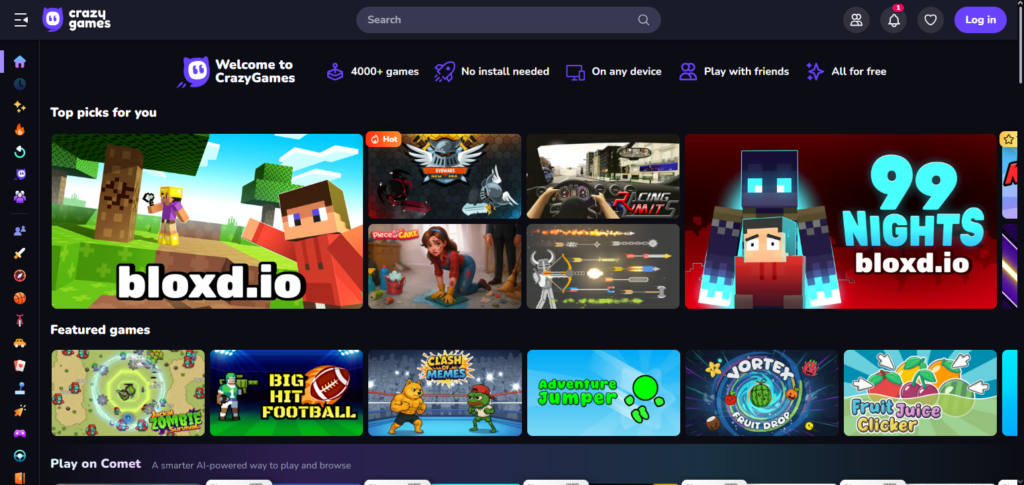Image resolution: width=1024 pixels, height=485 pixels.
Task: Click the CrazyGames logo
Action: [x=77, y=20]
